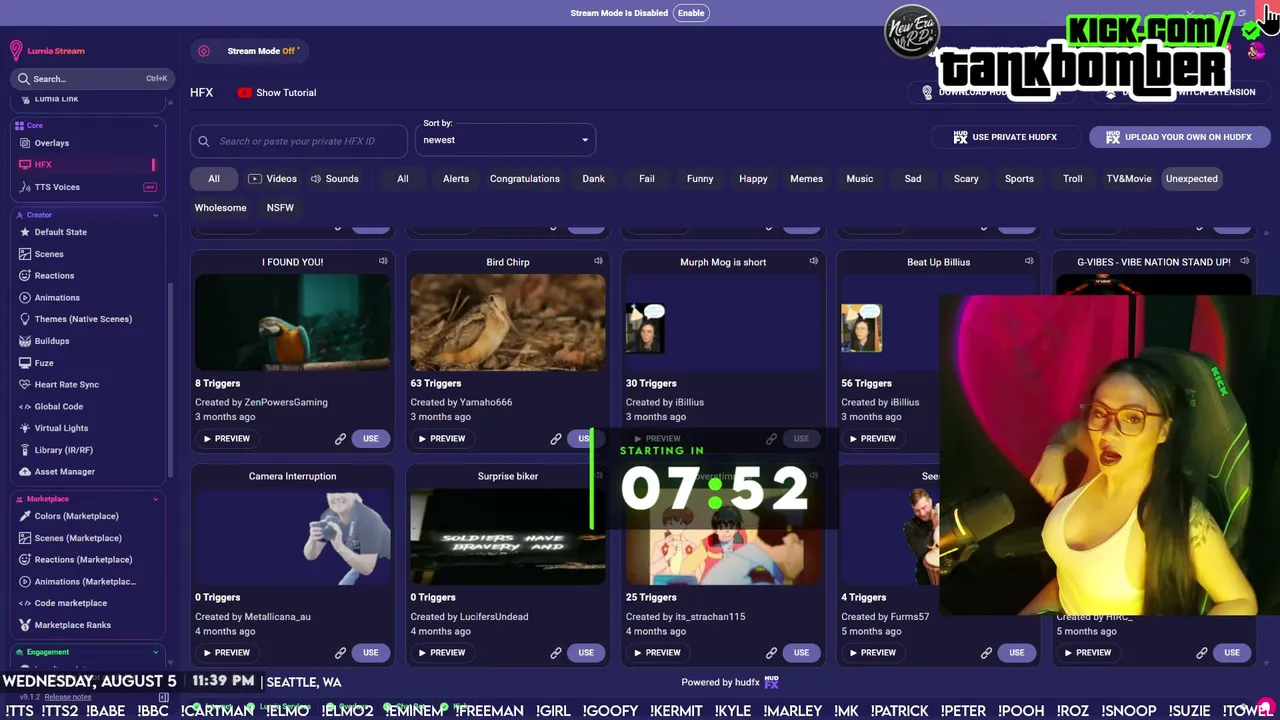The height and width of the screenshot is (720, 1280).
Task: Collapse the Core sidebar section
Action: pyautogui.click(x=156, y=126)
